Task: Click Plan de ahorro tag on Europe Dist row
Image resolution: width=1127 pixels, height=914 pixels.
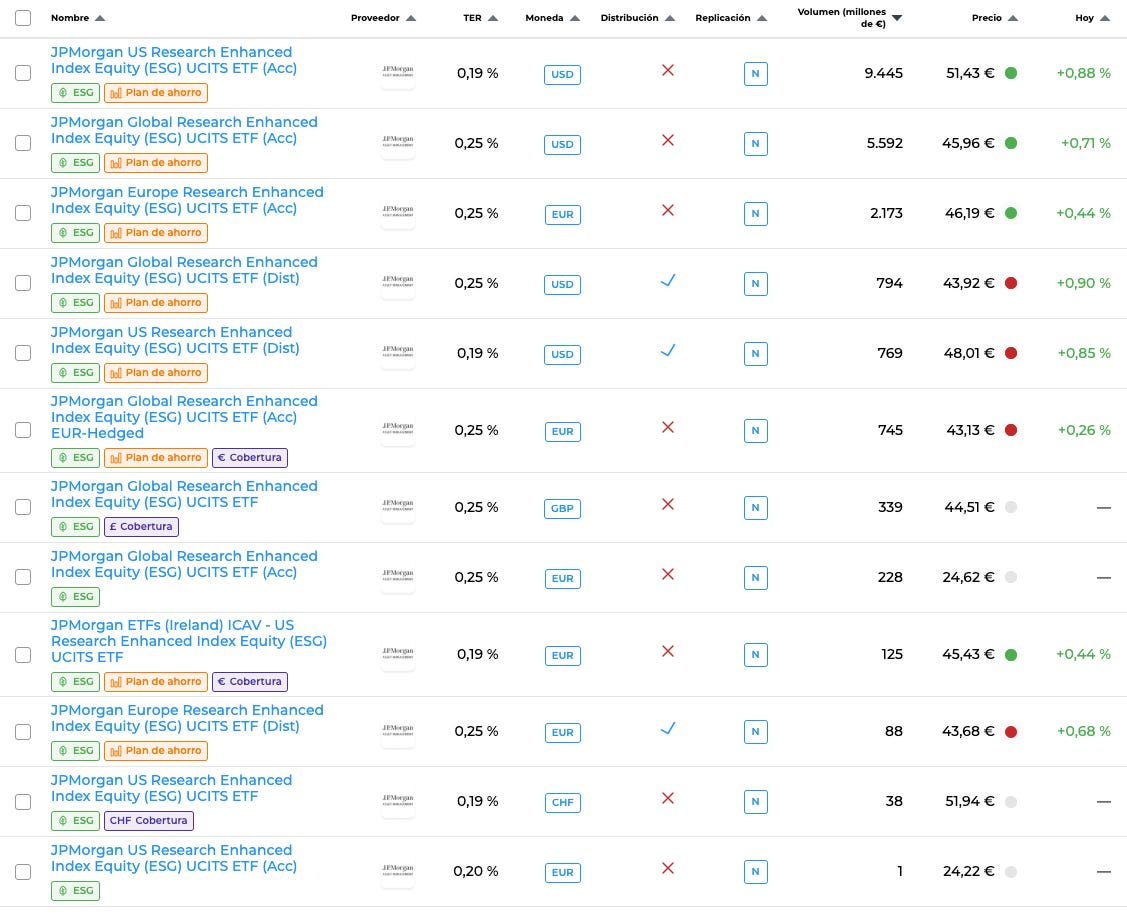Action: [156, 751]
